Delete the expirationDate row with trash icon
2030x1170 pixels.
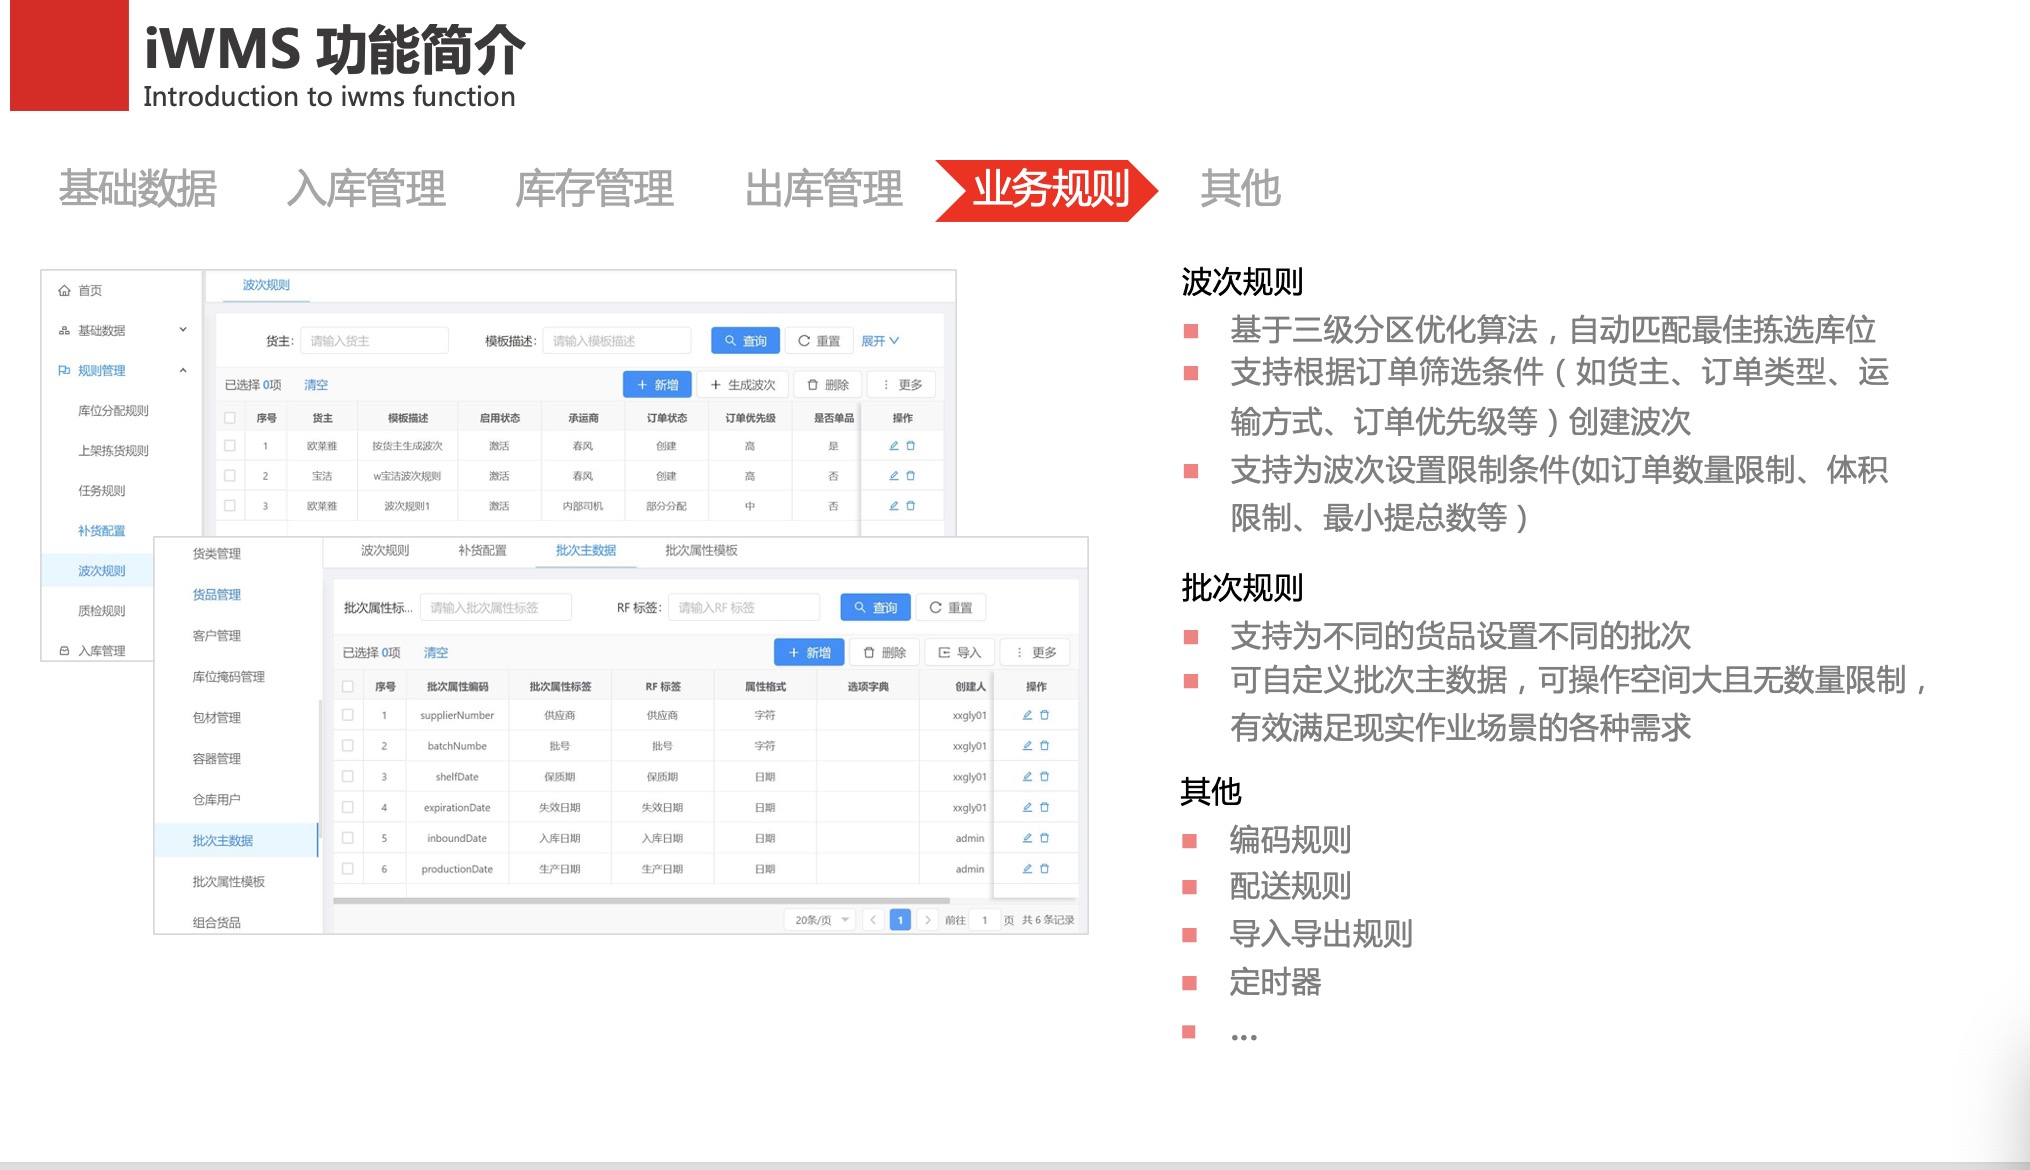tap(1045, 807)
